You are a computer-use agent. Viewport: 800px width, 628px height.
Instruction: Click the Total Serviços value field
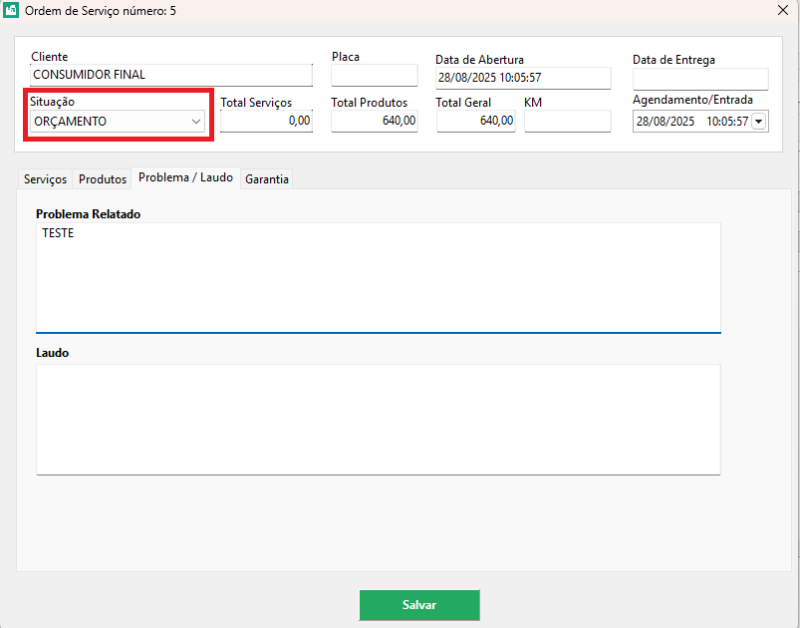pos(266,121)
